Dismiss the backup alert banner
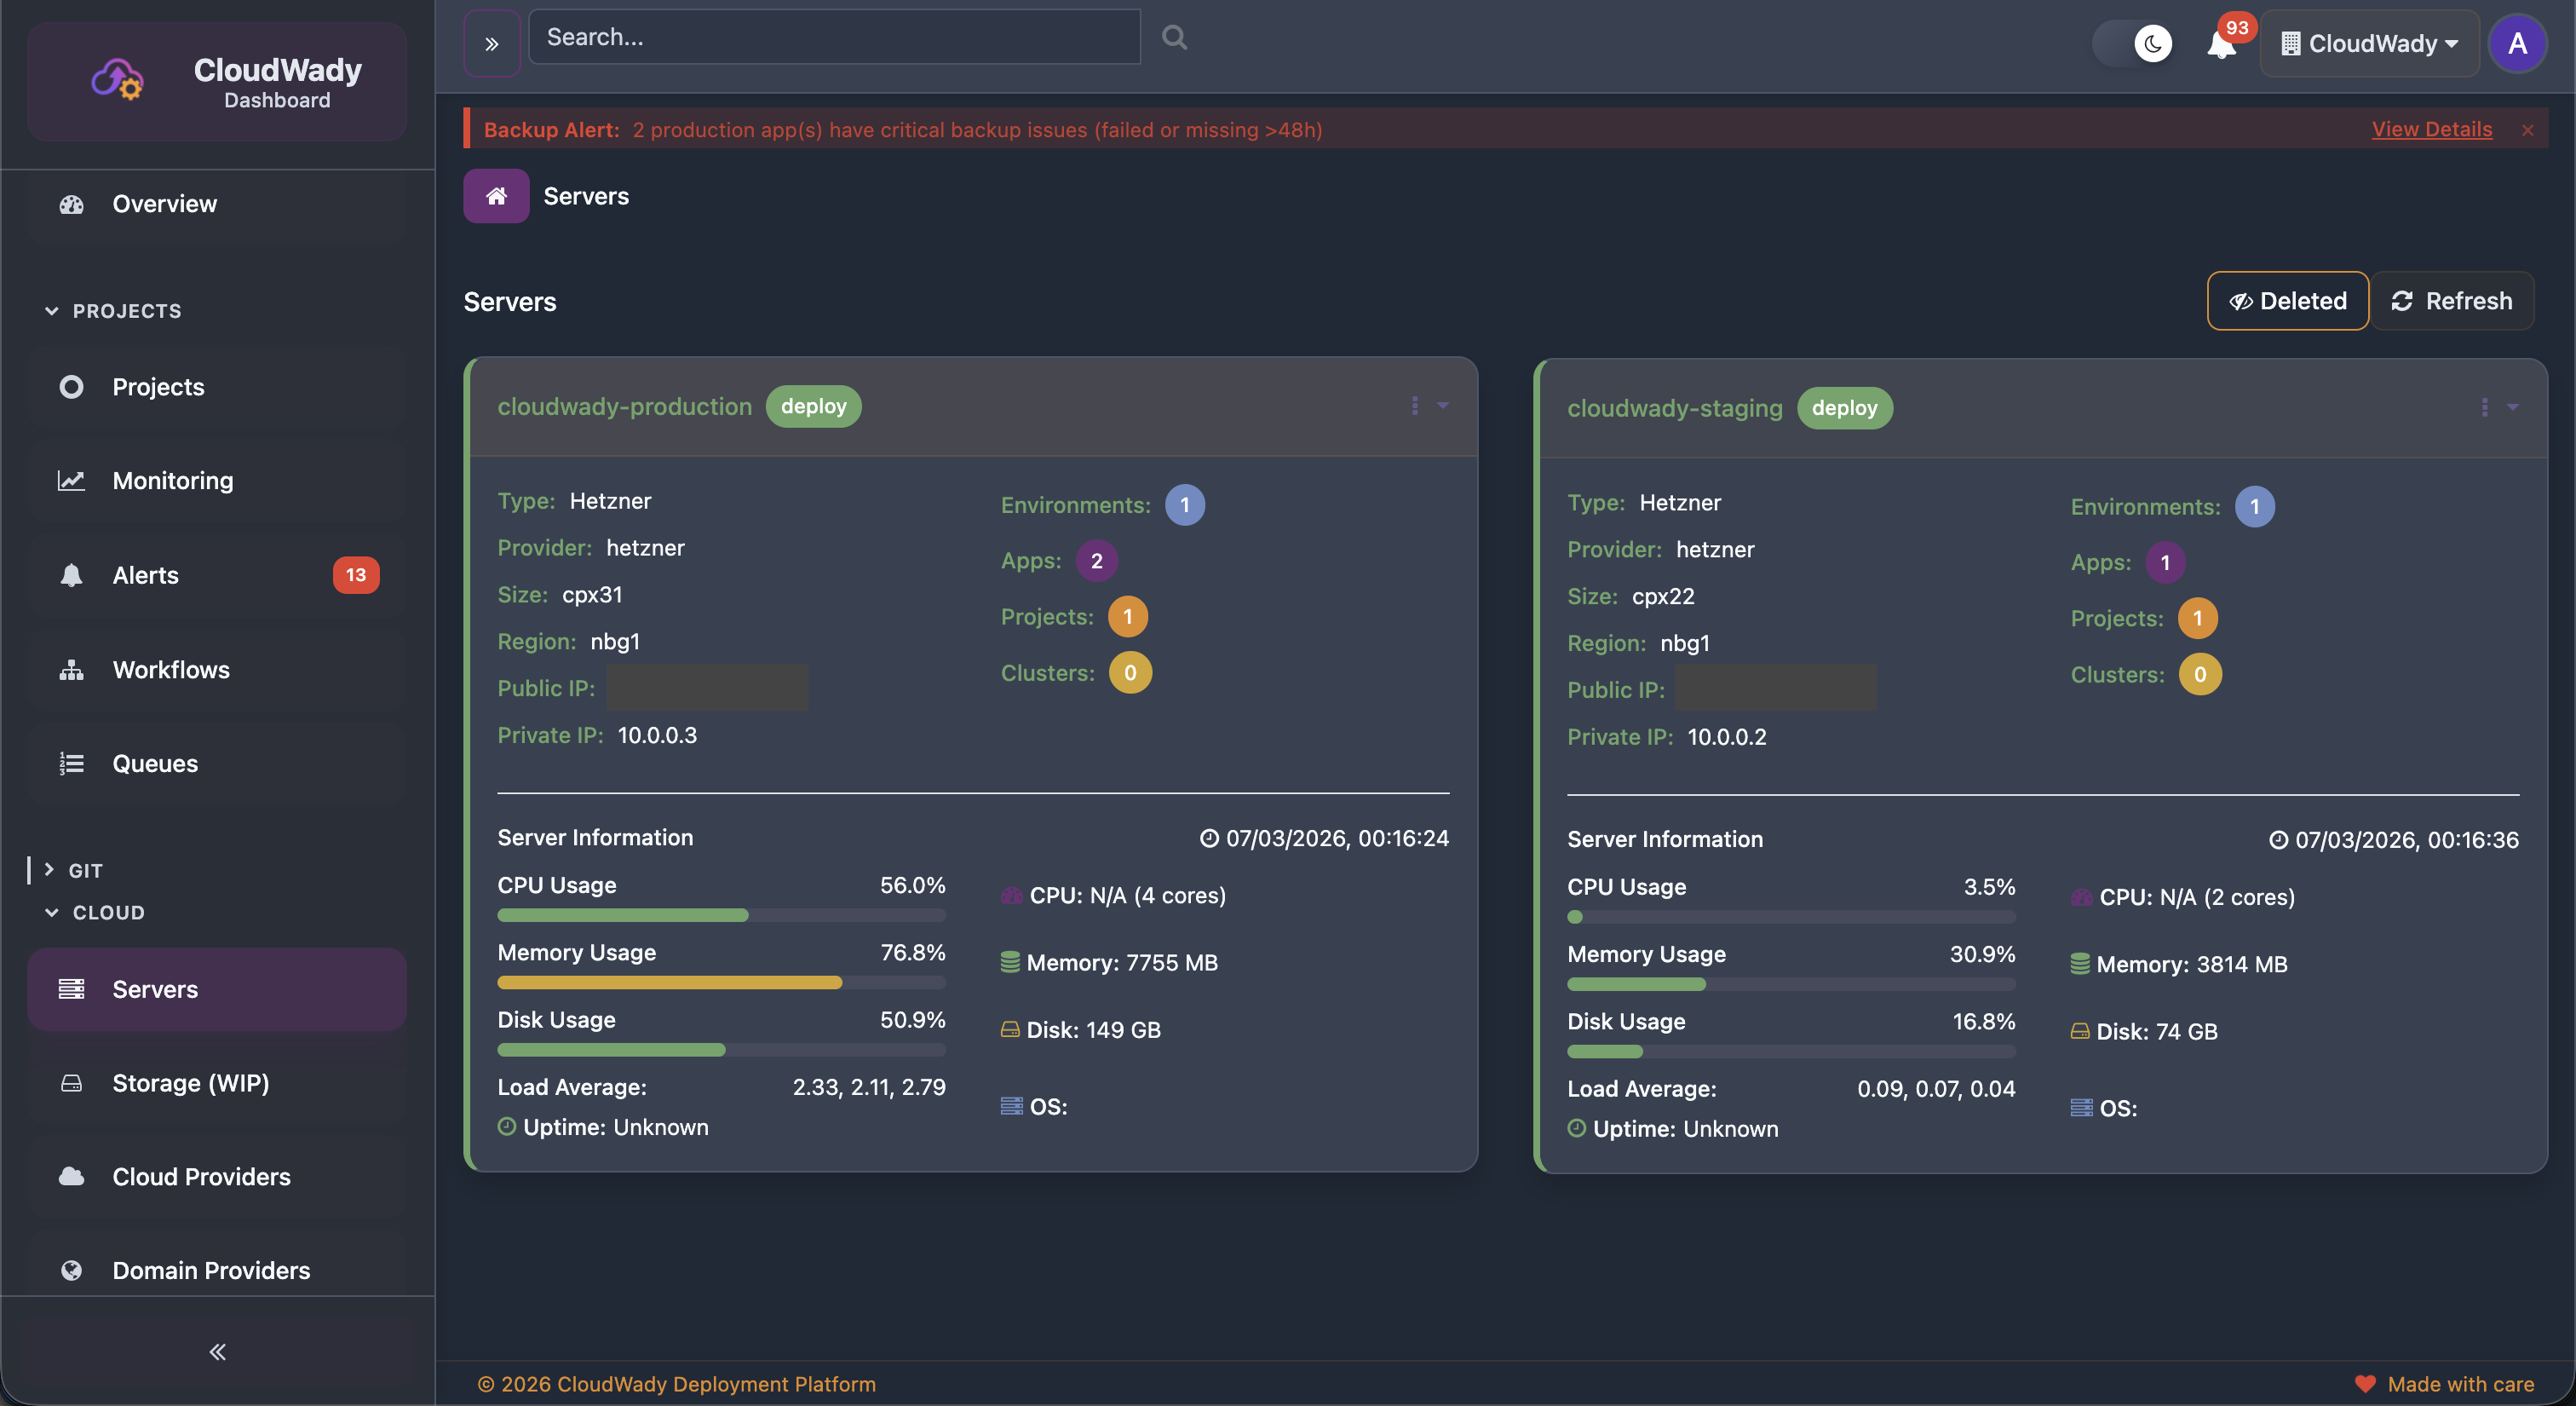 pyautogui.click(x=2527, y=130)
